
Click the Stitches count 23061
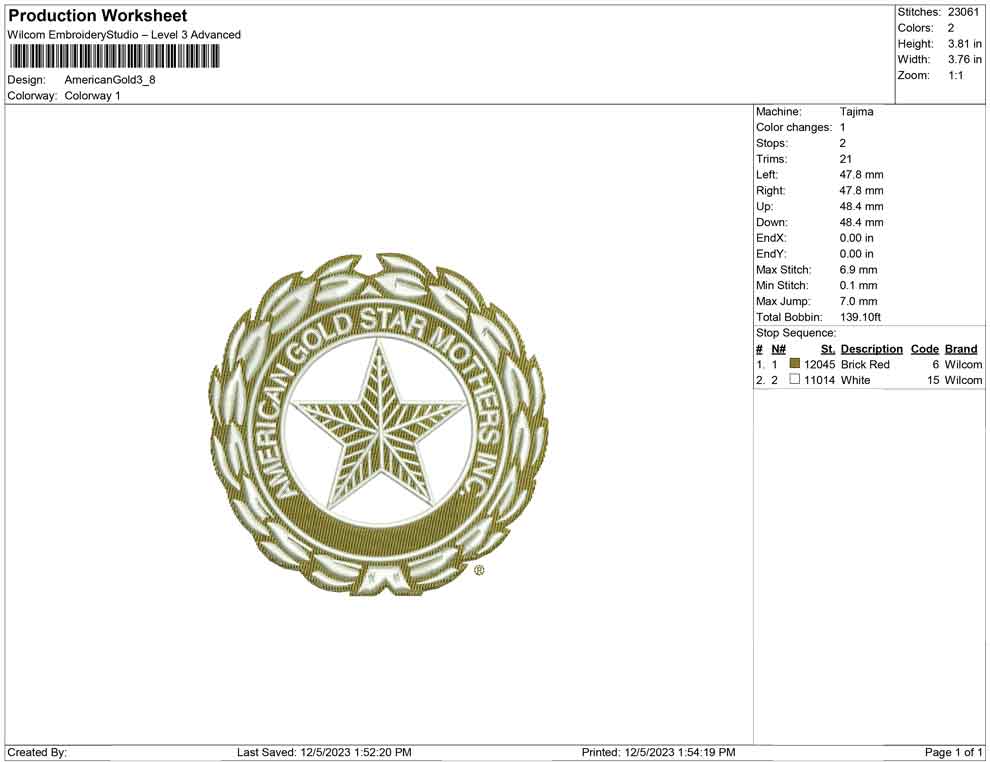[963, 12]
